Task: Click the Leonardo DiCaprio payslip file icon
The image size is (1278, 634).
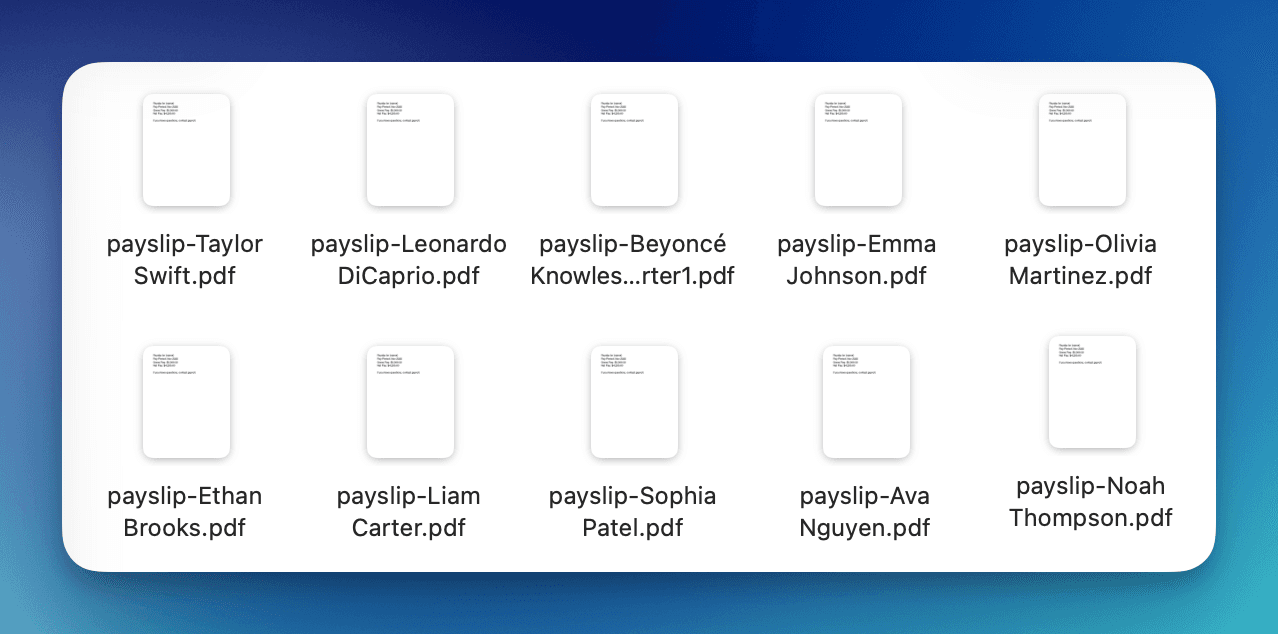Action: coord(410,150)
